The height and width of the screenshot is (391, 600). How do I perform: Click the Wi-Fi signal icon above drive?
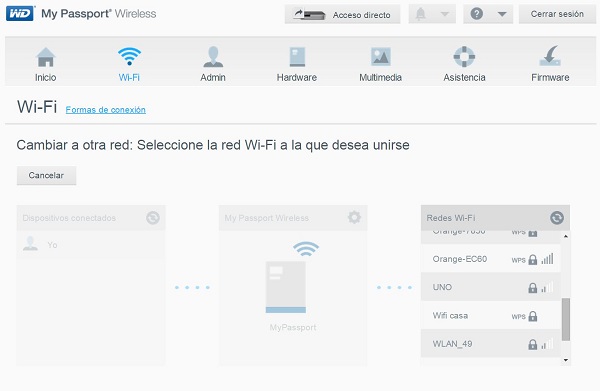306,249
